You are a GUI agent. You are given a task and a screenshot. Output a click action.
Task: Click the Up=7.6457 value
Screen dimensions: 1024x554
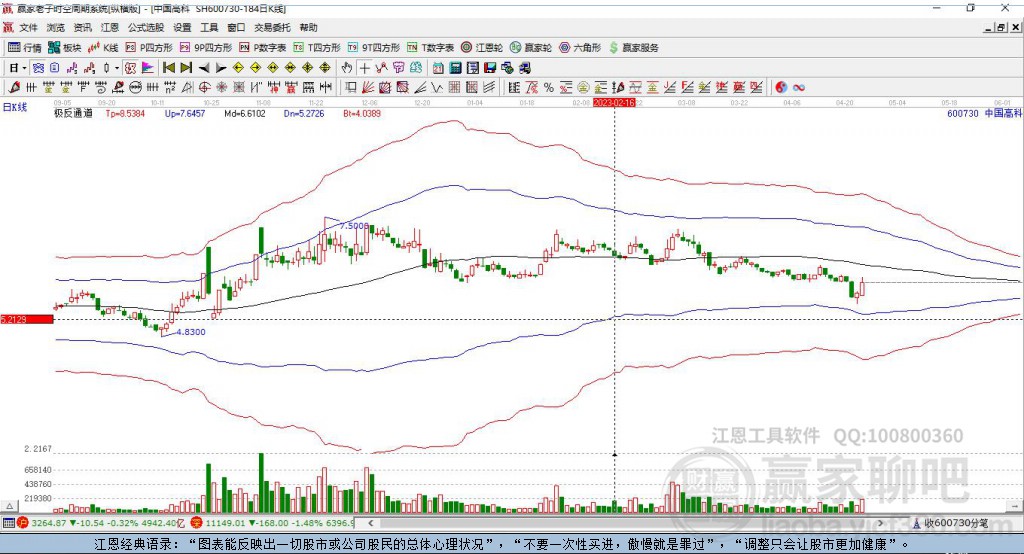coord(185,114)
